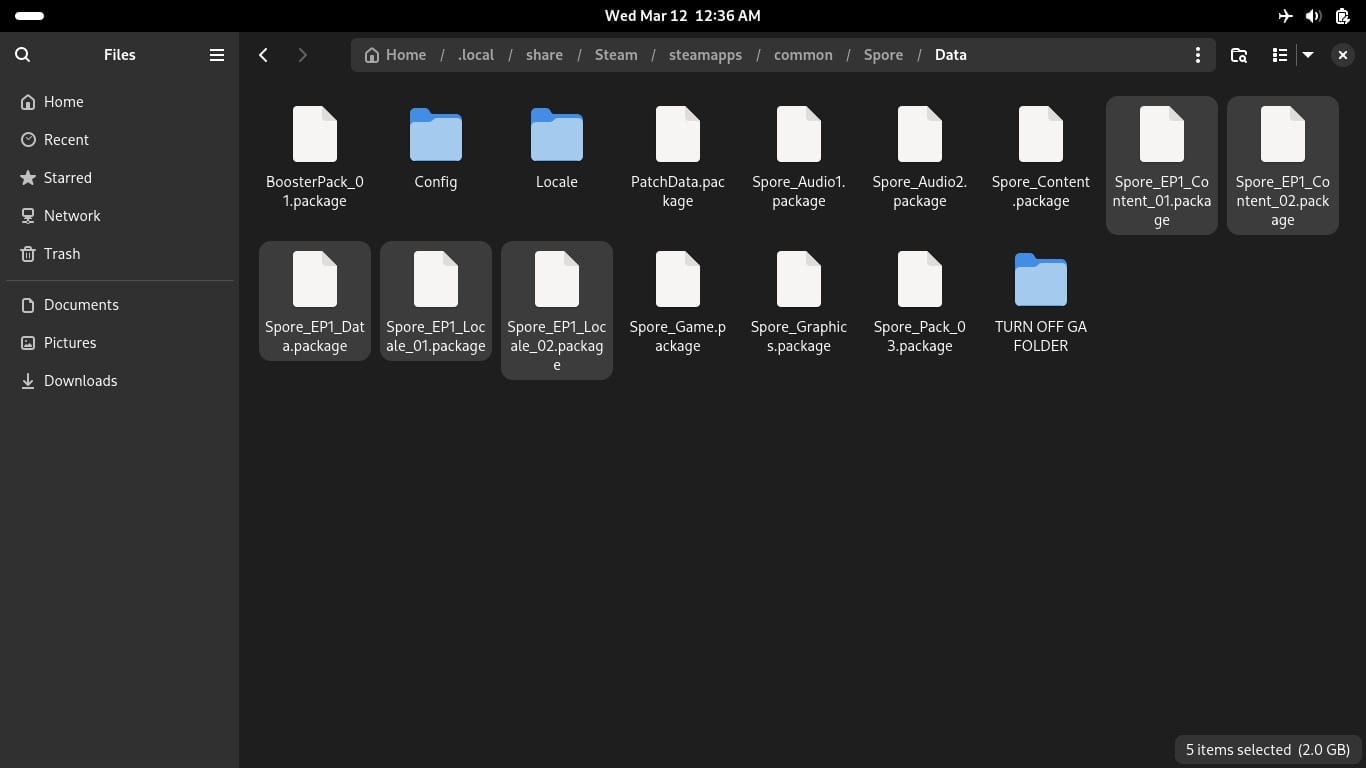This screenshot has width=1366, height=768.
Task: Open Home in the sidebar
Action: point(119,102)
